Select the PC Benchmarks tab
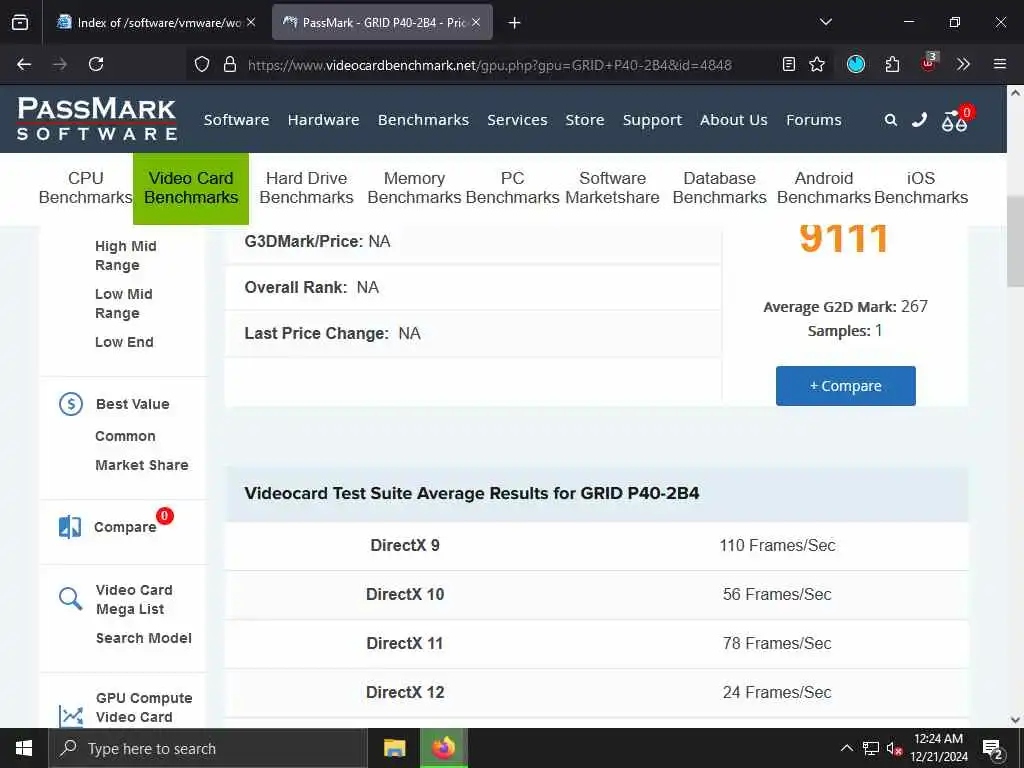Screen dimensions: 1024x768 (513, 188)
